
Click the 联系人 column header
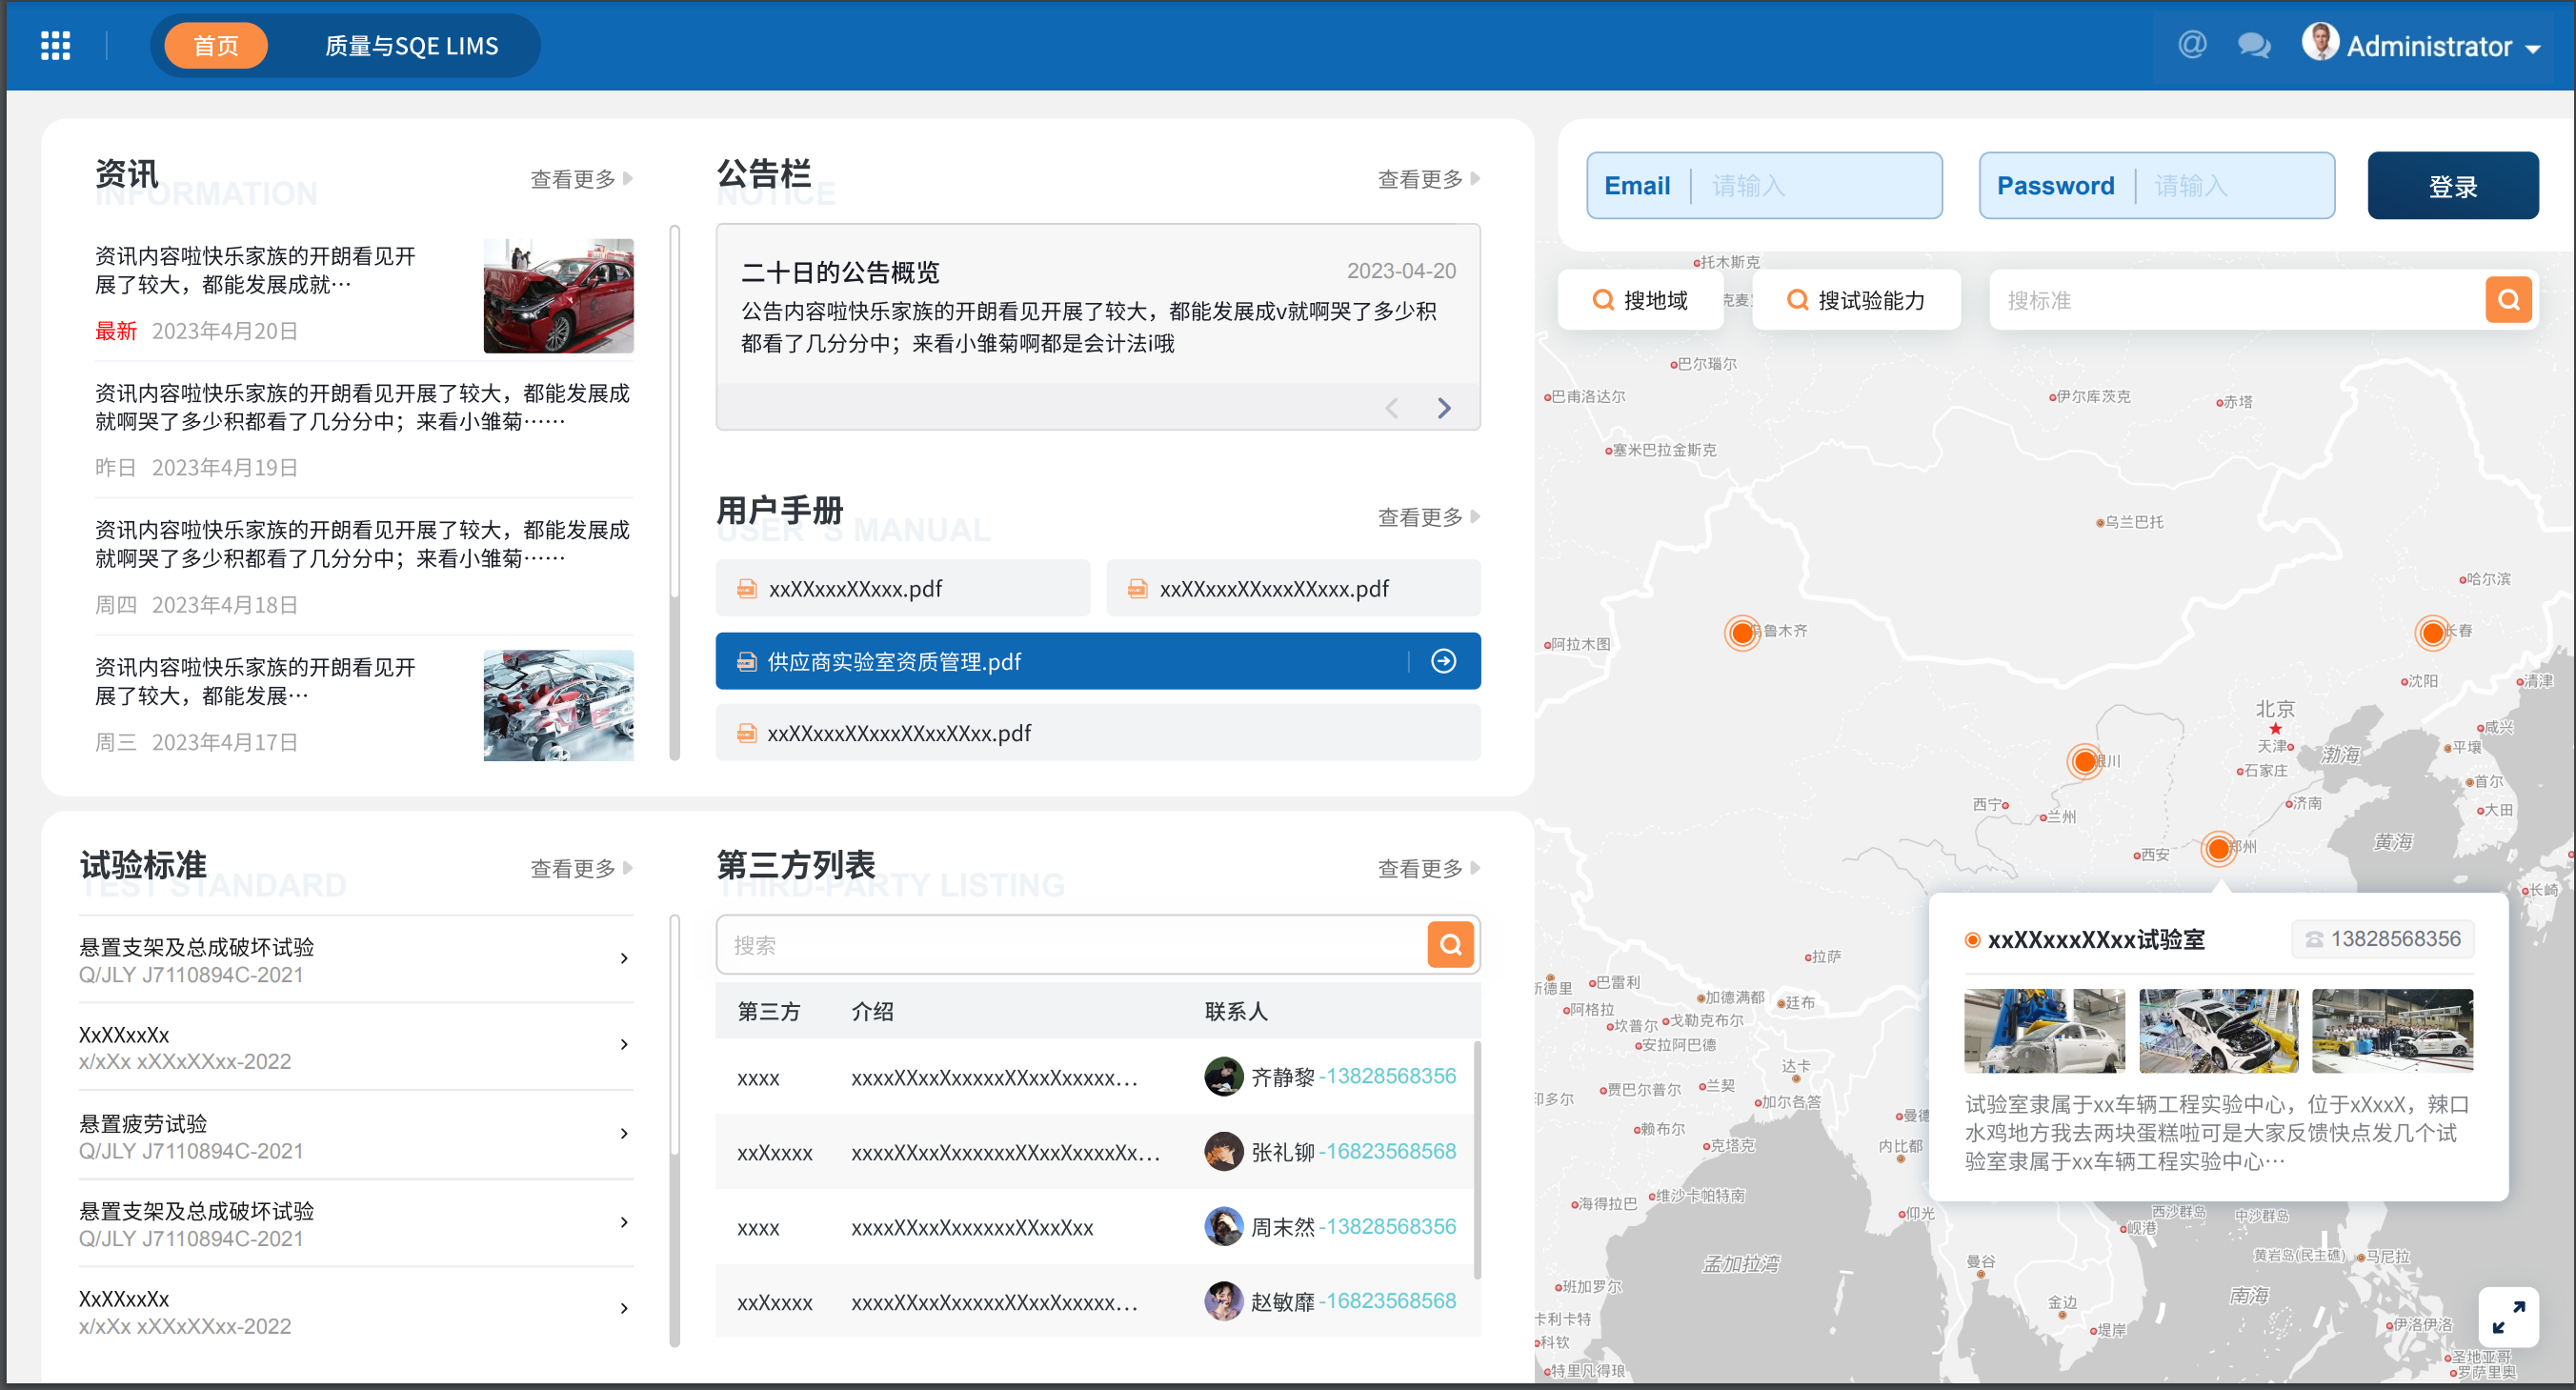(x=1236, y=1011)
